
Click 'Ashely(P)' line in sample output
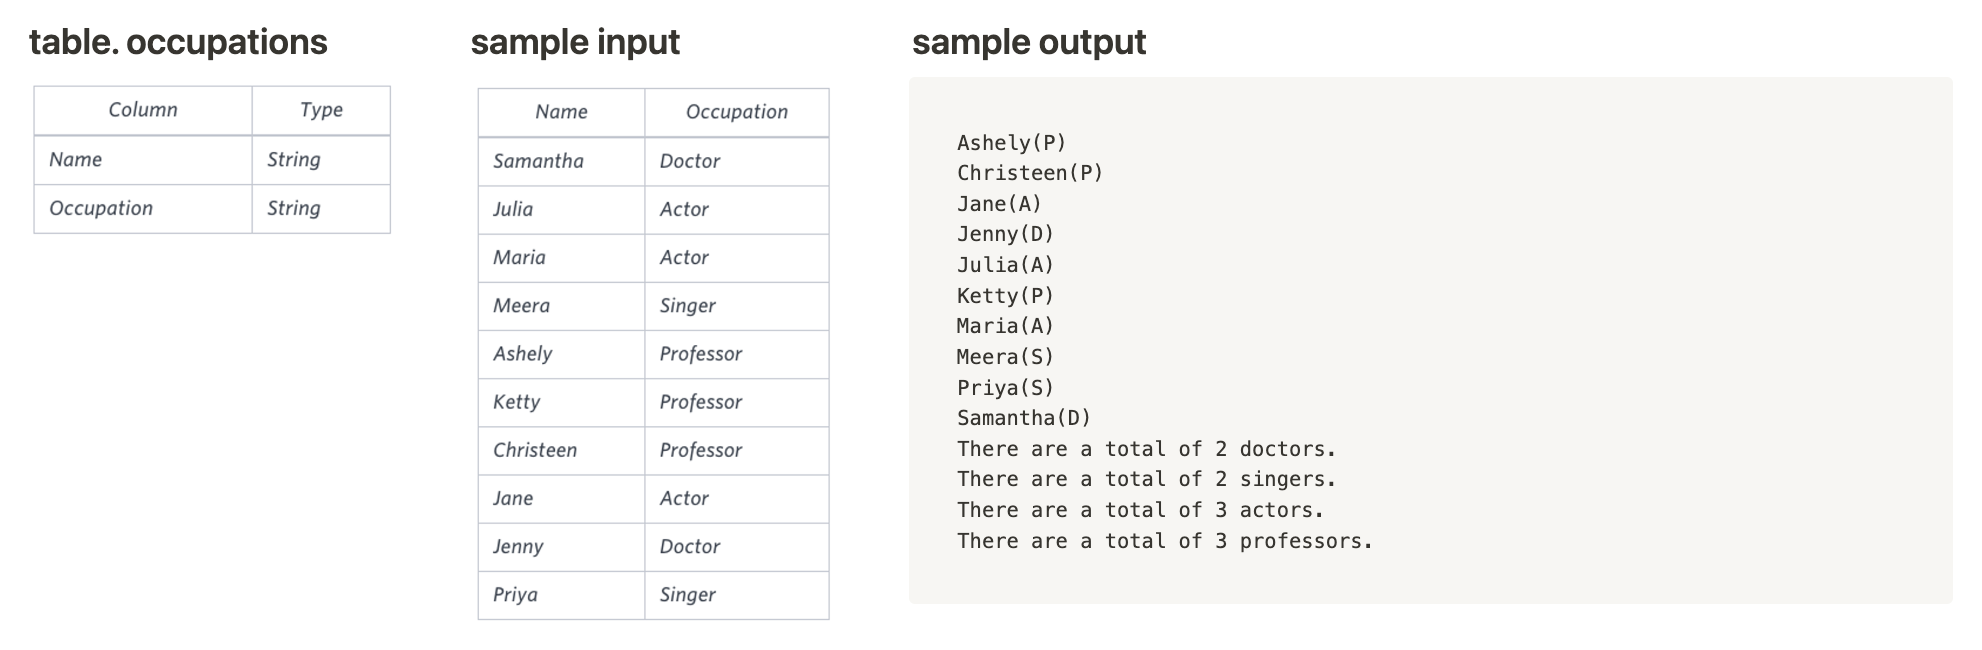tap(1011, 143)
